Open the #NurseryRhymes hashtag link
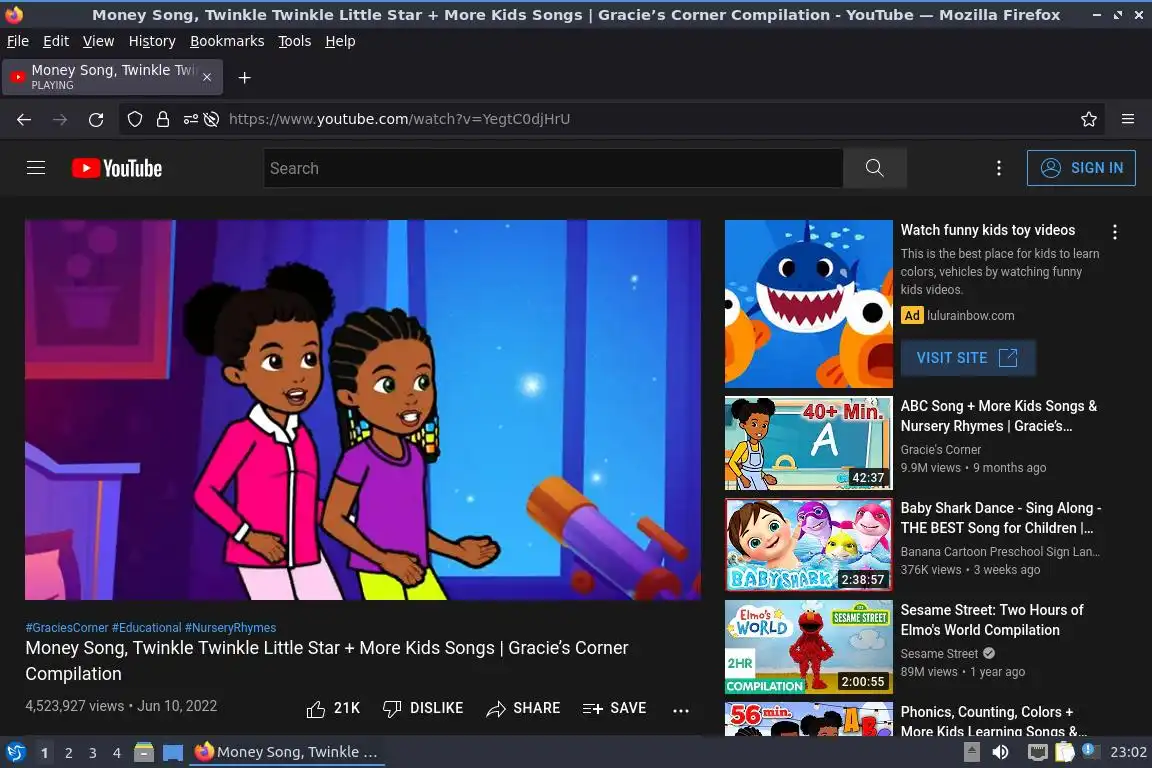The width and height of the screenshot is (1152, 768). [231, 628]
